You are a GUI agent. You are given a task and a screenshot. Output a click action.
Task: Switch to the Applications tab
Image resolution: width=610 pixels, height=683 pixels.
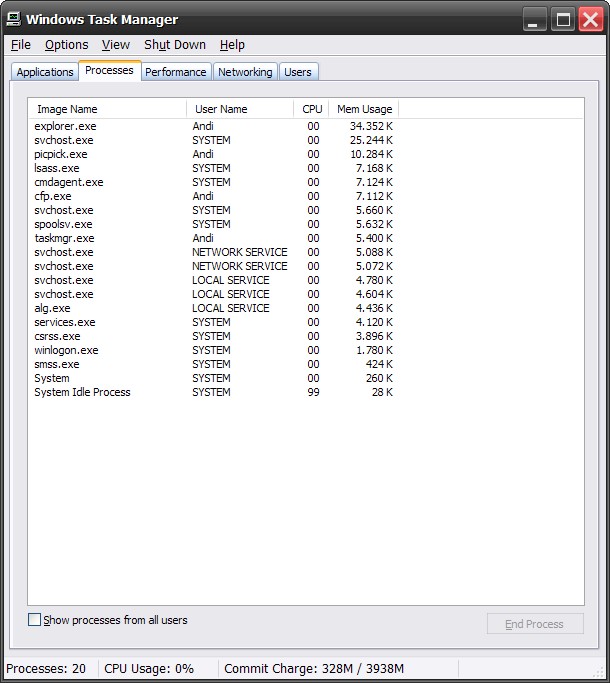pyautogui.click(x=45, y=72)
